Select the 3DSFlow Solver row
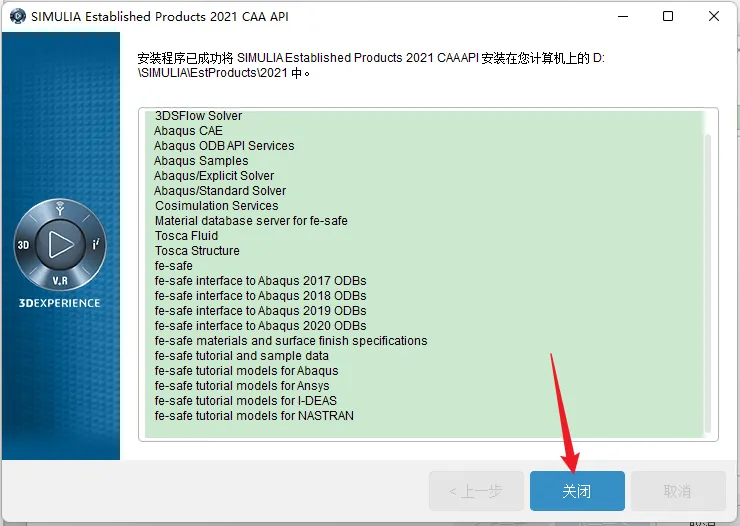 (x=198, y=116)
